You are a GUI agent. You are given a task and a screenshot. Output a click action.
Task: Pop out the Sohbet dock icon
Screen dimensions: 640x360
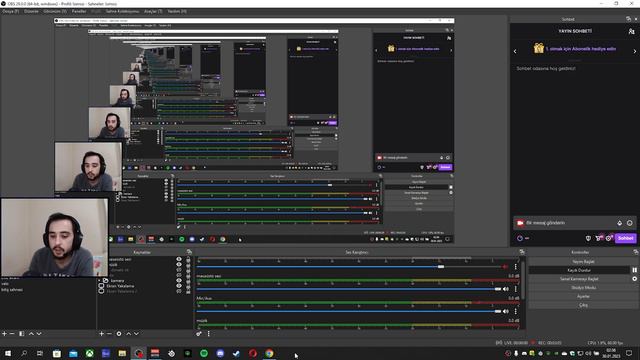click(628, 19)
